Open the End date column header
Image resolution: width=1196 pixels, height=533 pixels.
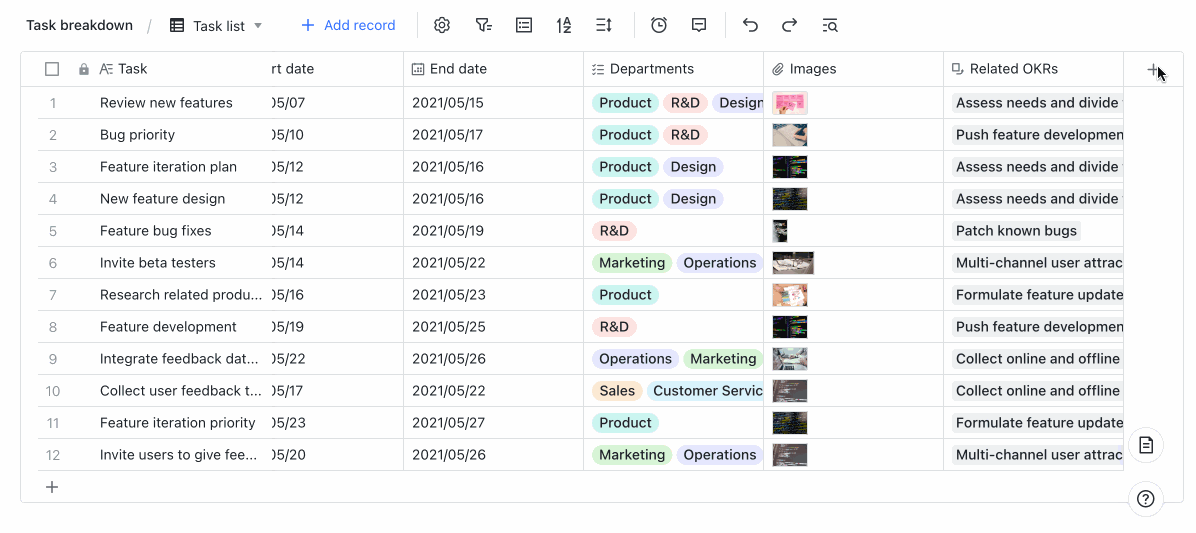click(x=458, y=69)
